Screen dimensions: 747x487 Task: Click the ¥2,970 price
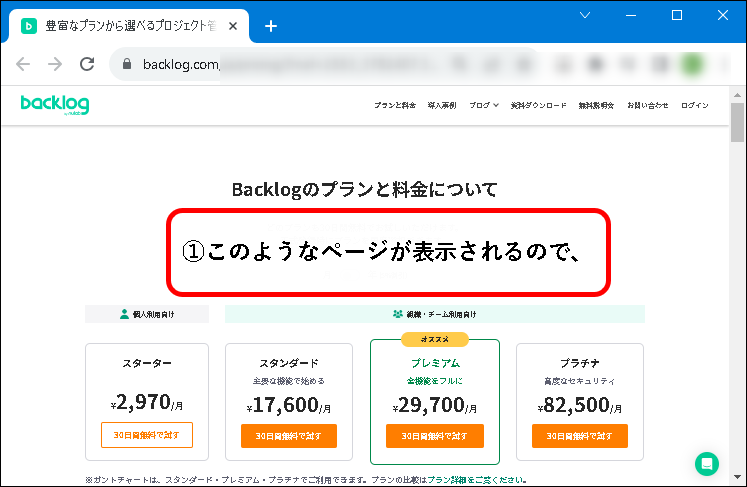click(x=147, y=403)
